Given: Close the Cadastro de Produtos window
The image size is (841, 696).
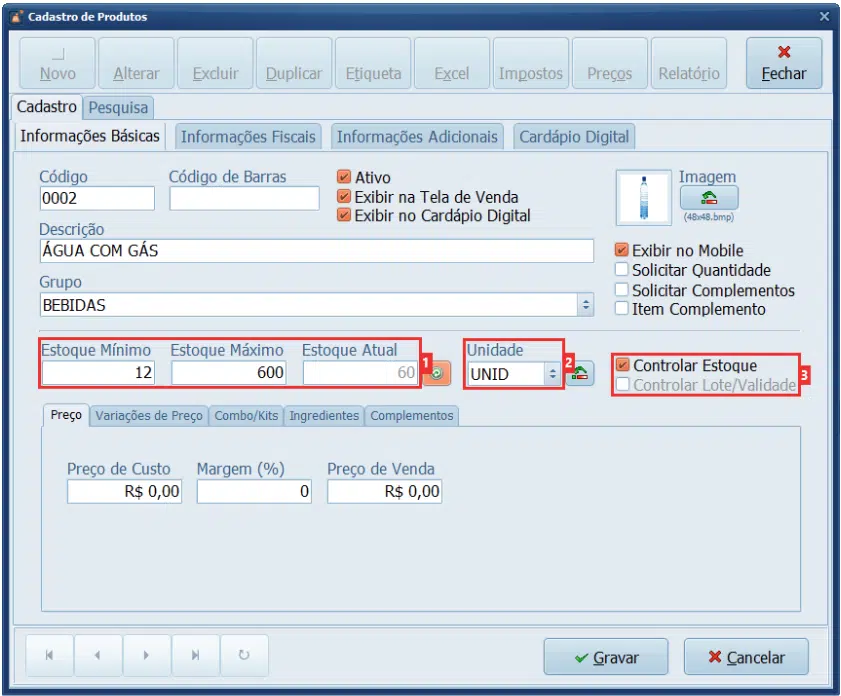Looking at the screenshot, I should coord(824,17).
